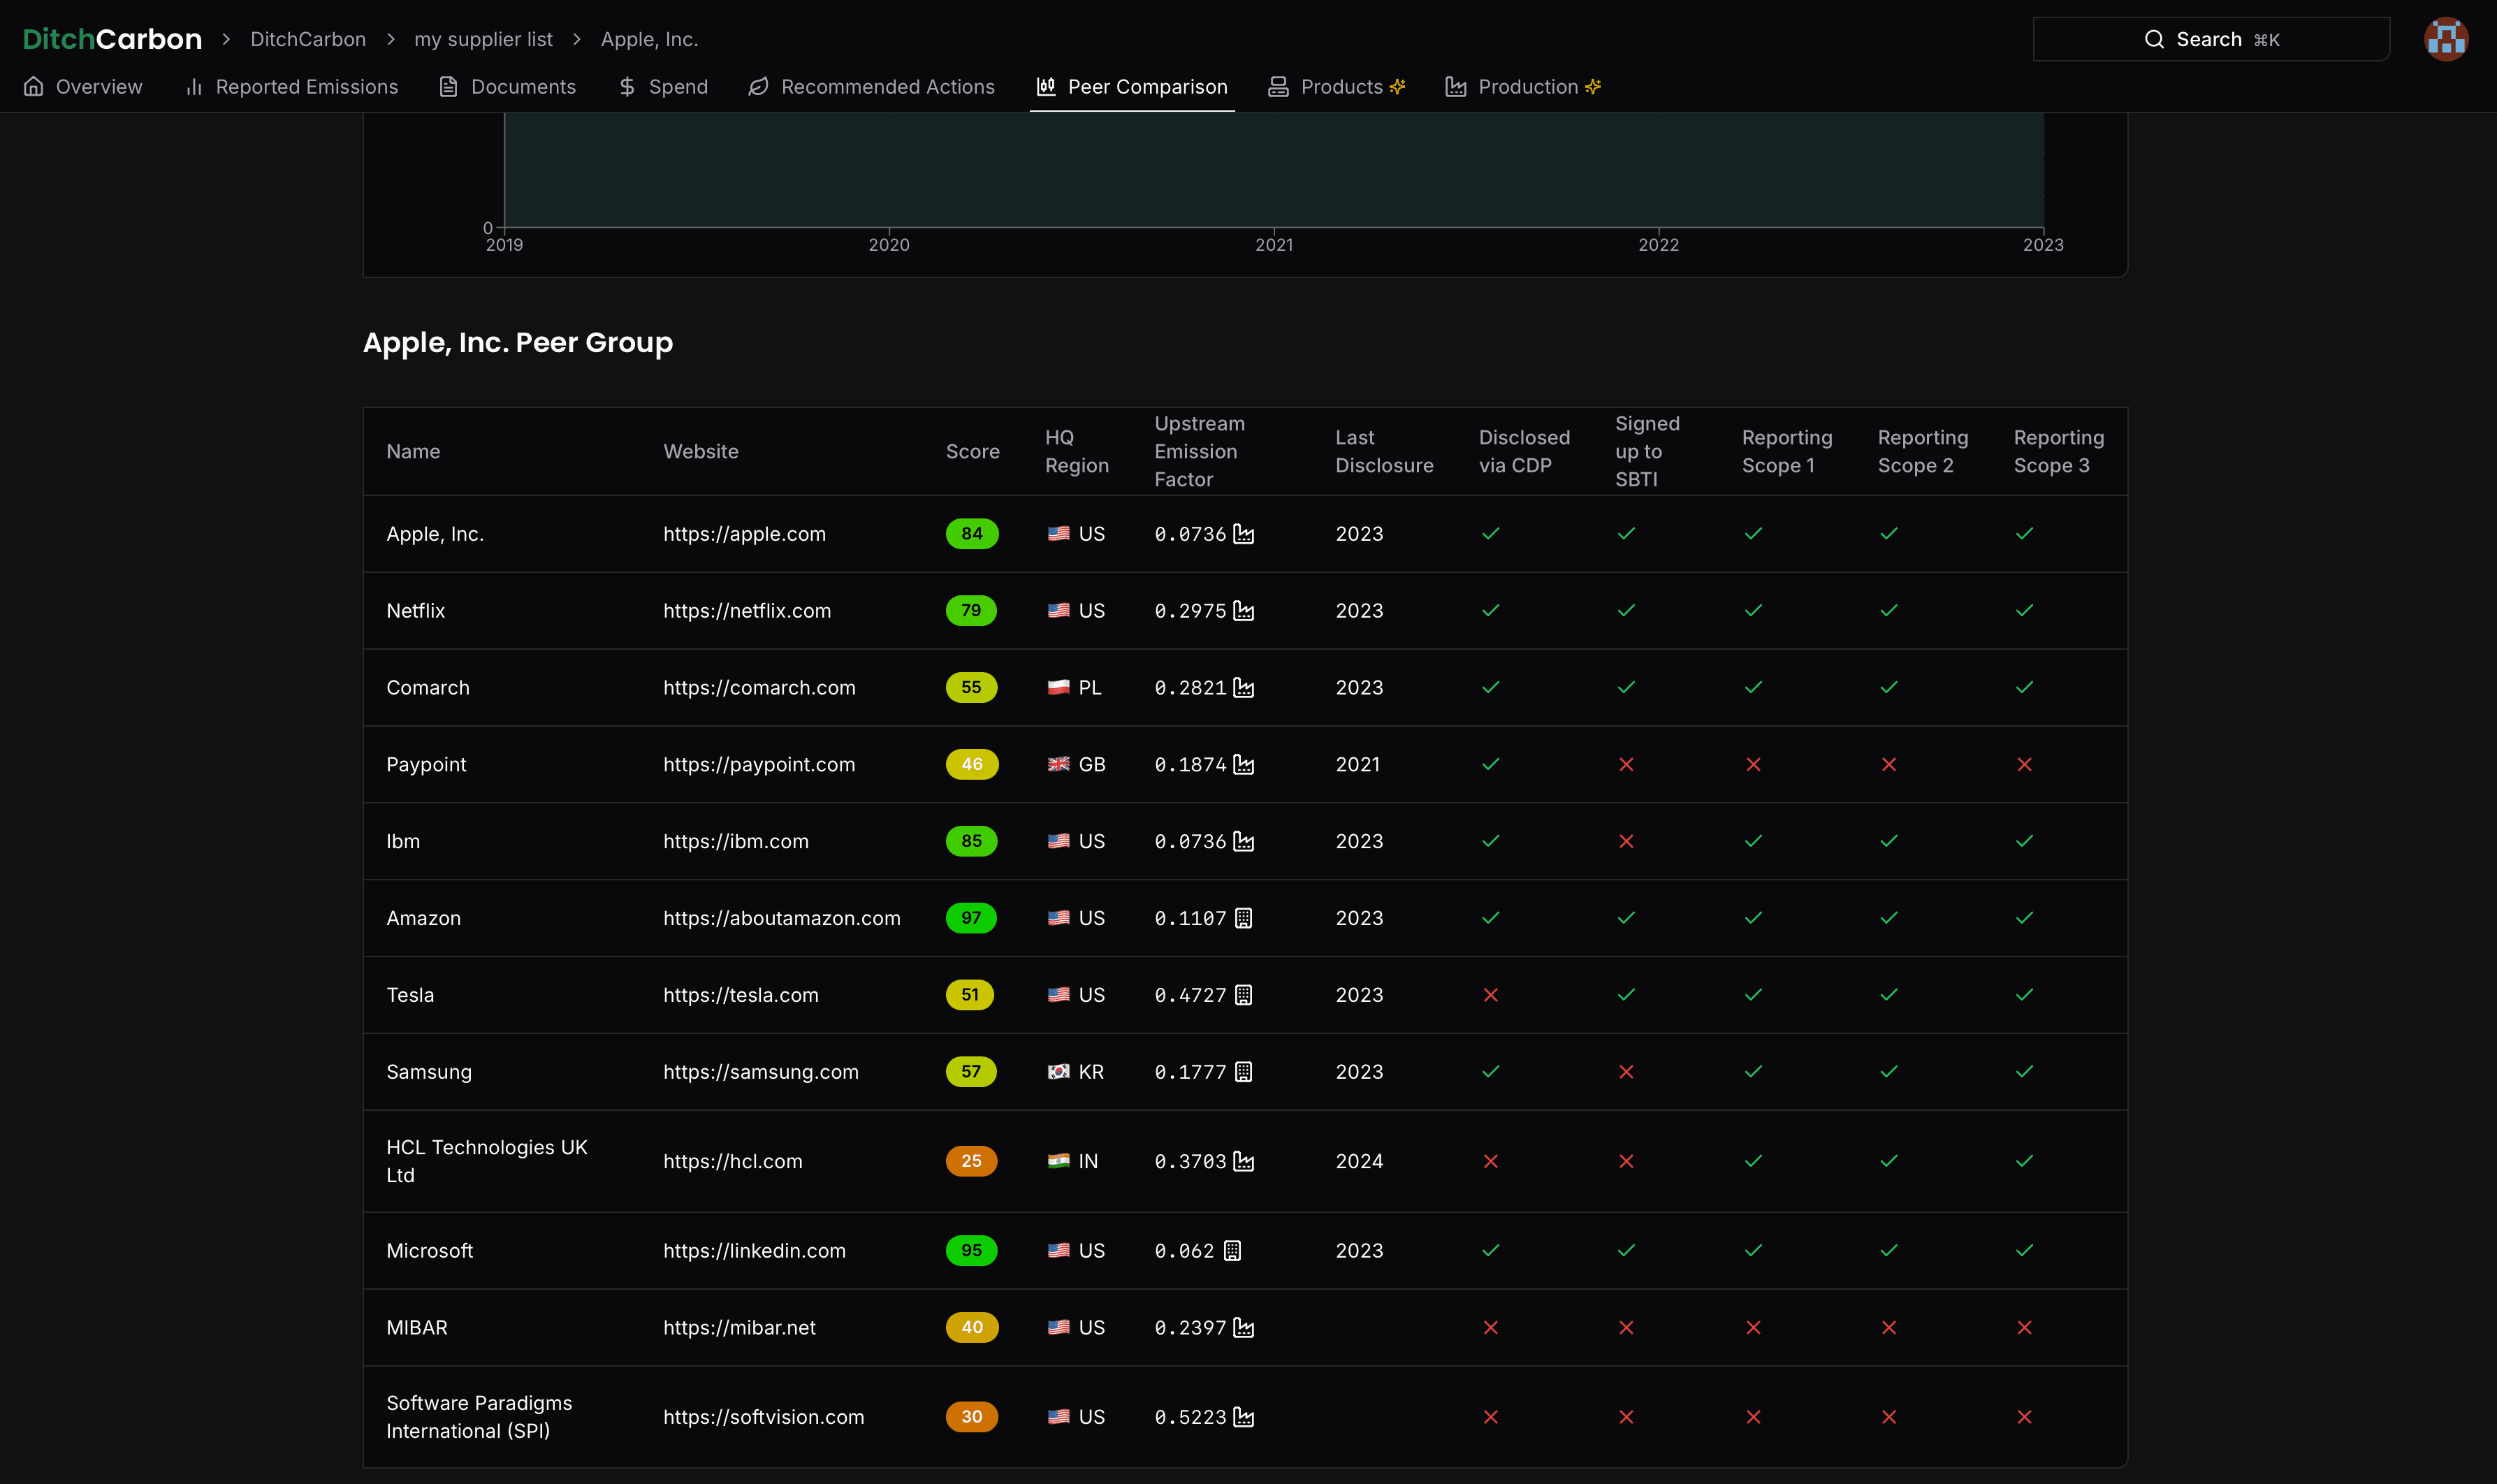2497x1484 pixels.
Task: Switch to the Production tab
Action: click(x=1523, y=87)
